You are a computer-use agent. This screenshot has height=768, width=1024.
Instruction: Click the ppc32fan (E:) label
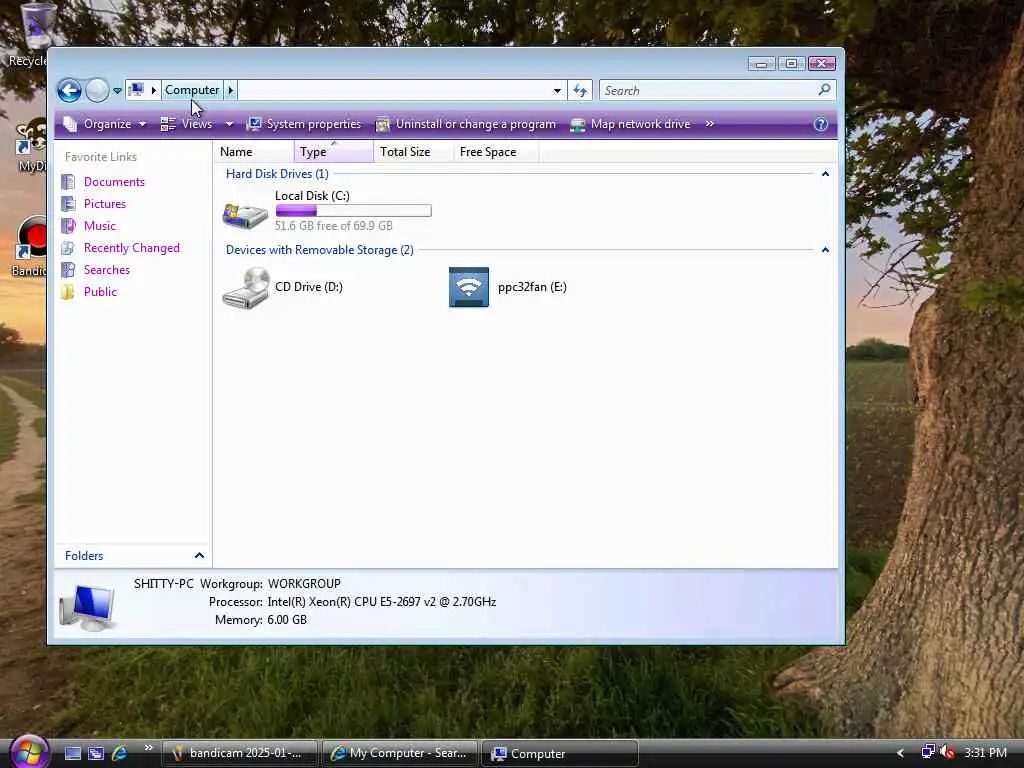(x=532, y=287)
